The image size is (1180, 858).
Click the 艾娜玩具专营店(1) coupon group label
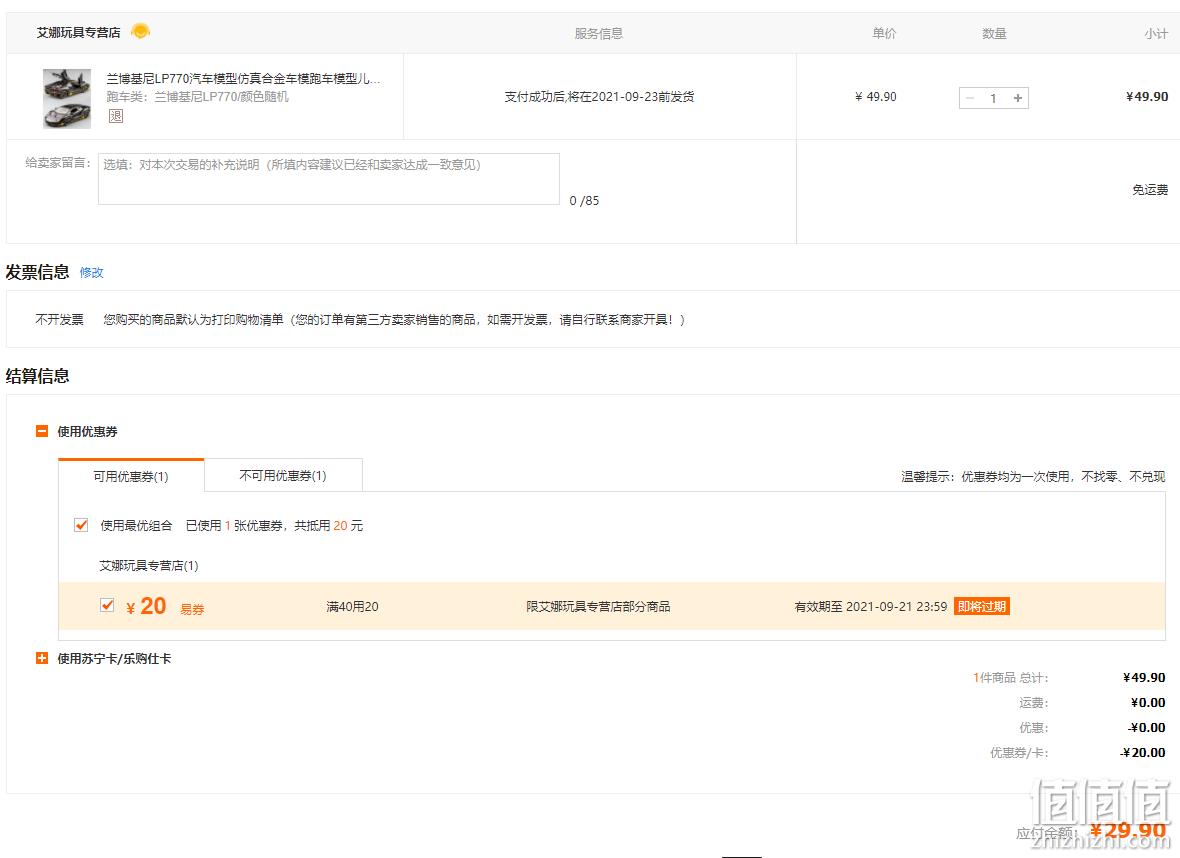pos(149,565)
